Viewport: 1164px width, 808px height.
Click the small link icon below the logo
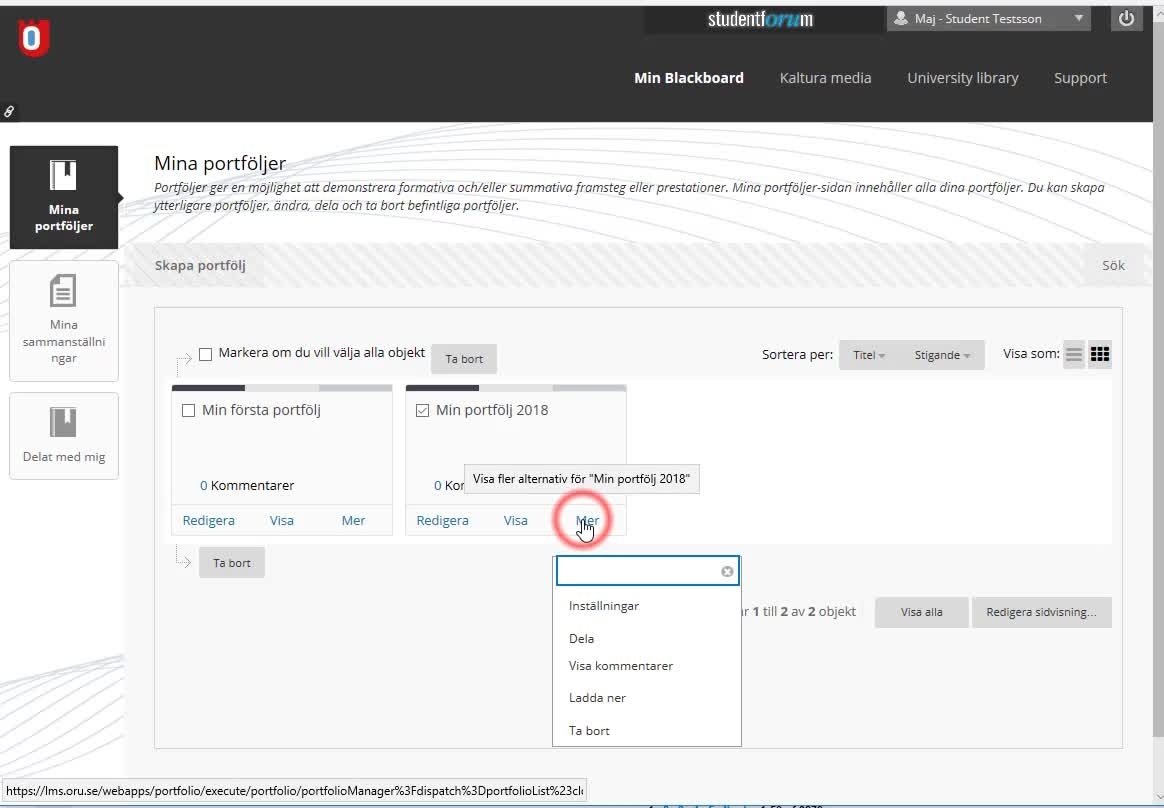(x=9, y=111)
